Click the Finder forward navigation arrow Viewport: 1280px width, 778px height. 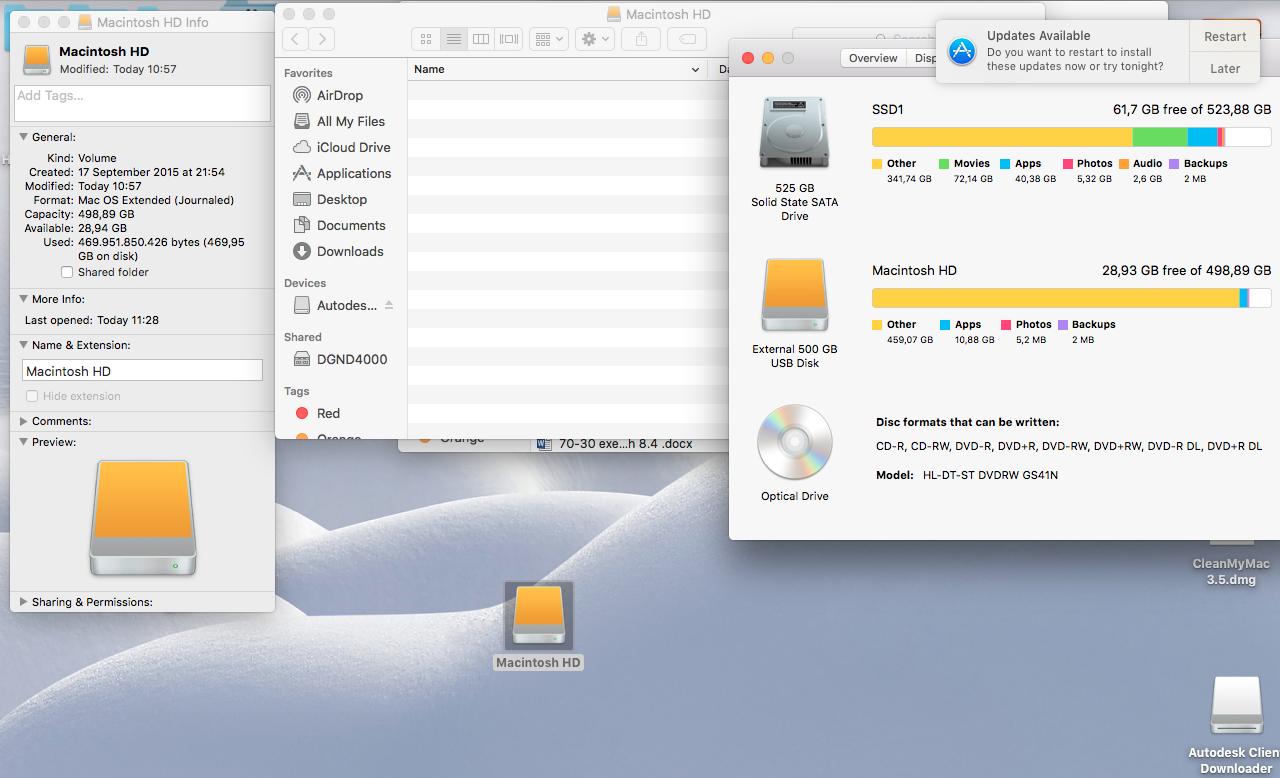pos(321,39)
